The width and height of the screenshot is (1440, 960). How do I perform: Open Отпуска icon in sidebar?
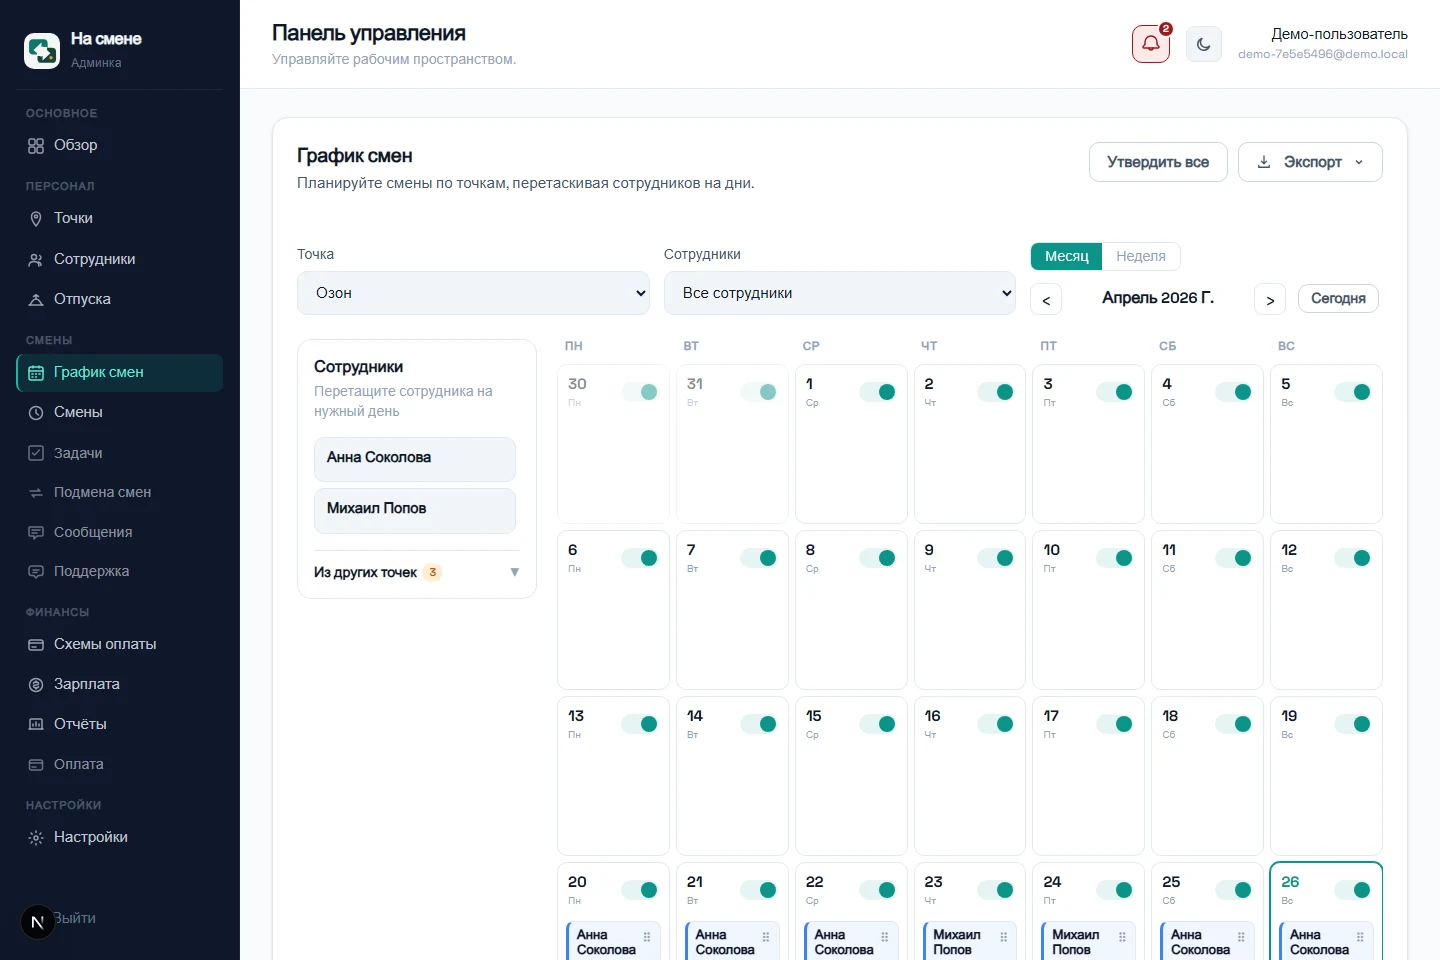[x=36, y=299]
